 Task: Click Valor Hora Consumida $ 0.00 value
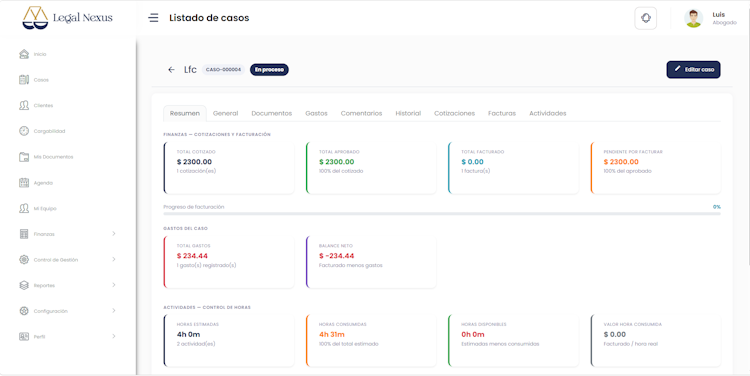click(x=615, y=334)
